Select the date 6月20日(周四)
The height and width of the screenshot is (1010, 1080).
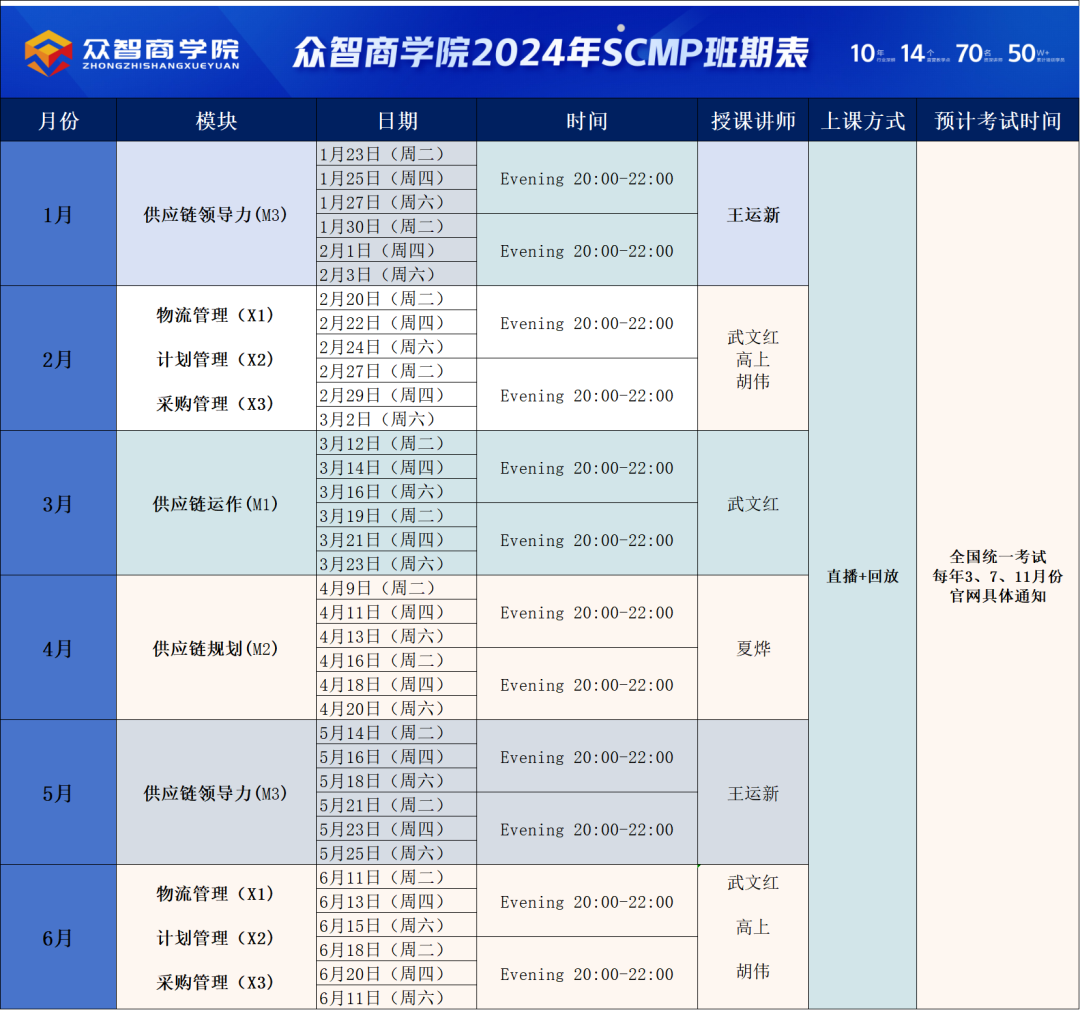[397, 973]
